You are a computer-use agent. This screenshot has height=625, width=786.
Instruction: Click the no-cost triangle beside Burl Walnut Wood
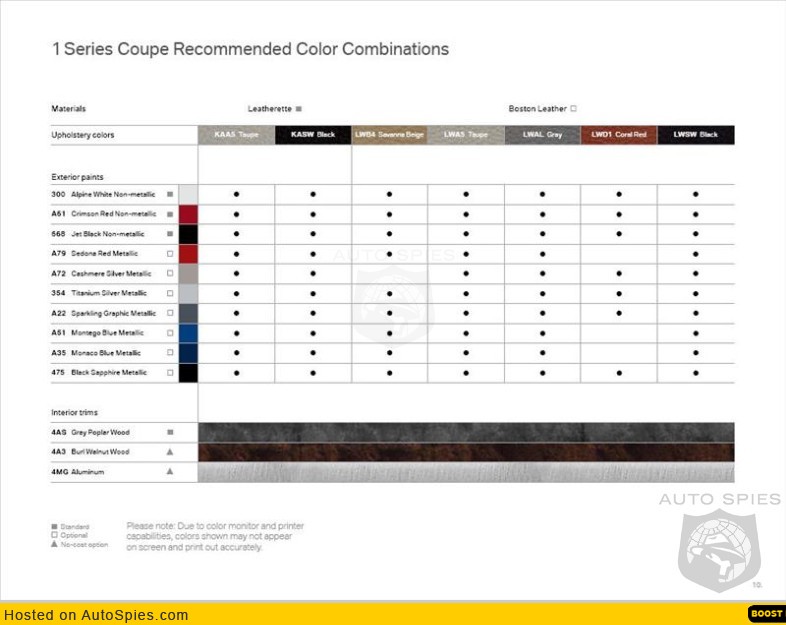(170, 452)
